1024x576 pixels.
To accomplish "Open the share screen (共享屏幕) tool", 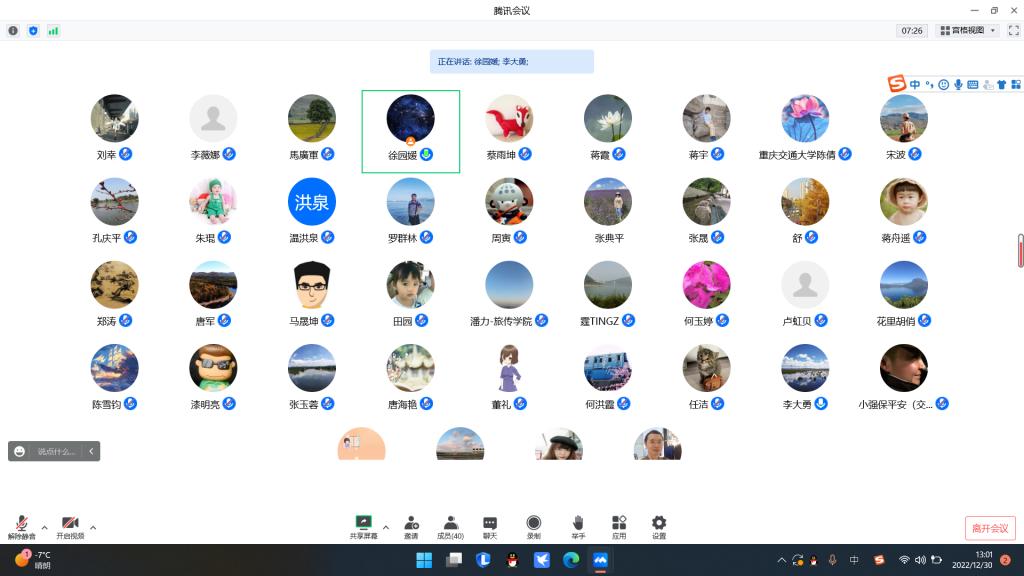I will coord(364,526).
